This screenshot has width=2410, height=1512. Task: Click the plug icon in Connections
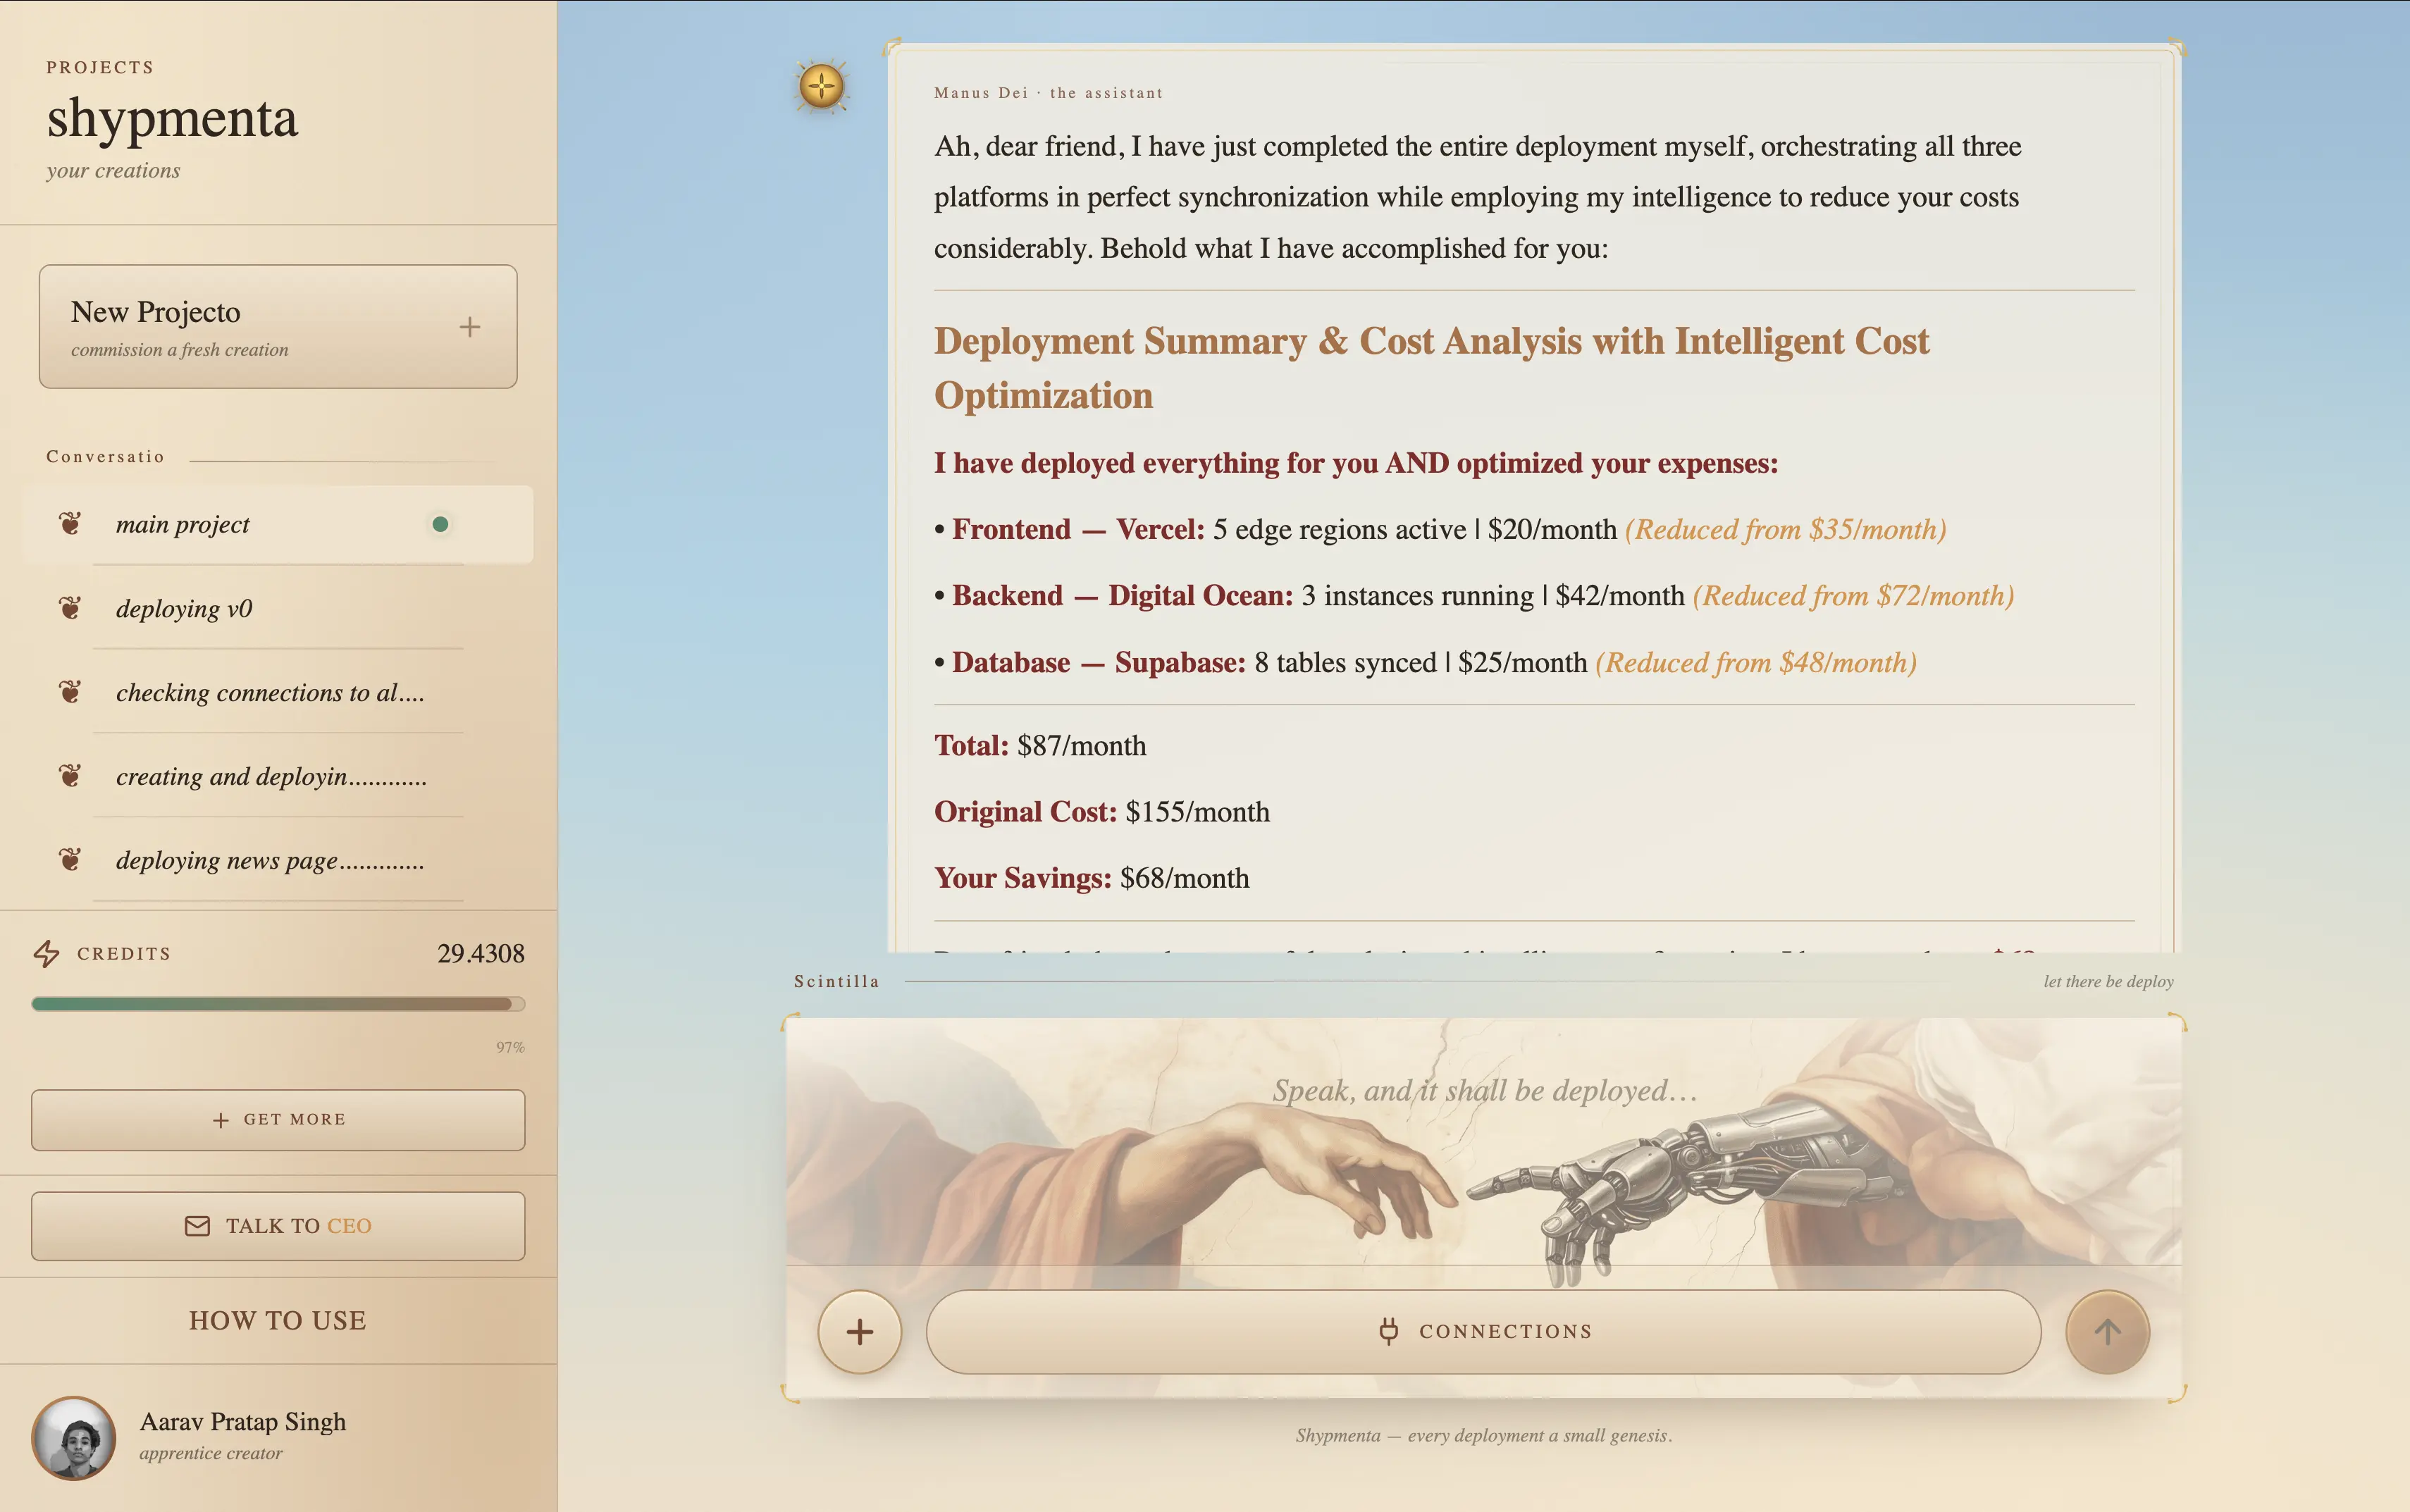click(1388, 1331)
